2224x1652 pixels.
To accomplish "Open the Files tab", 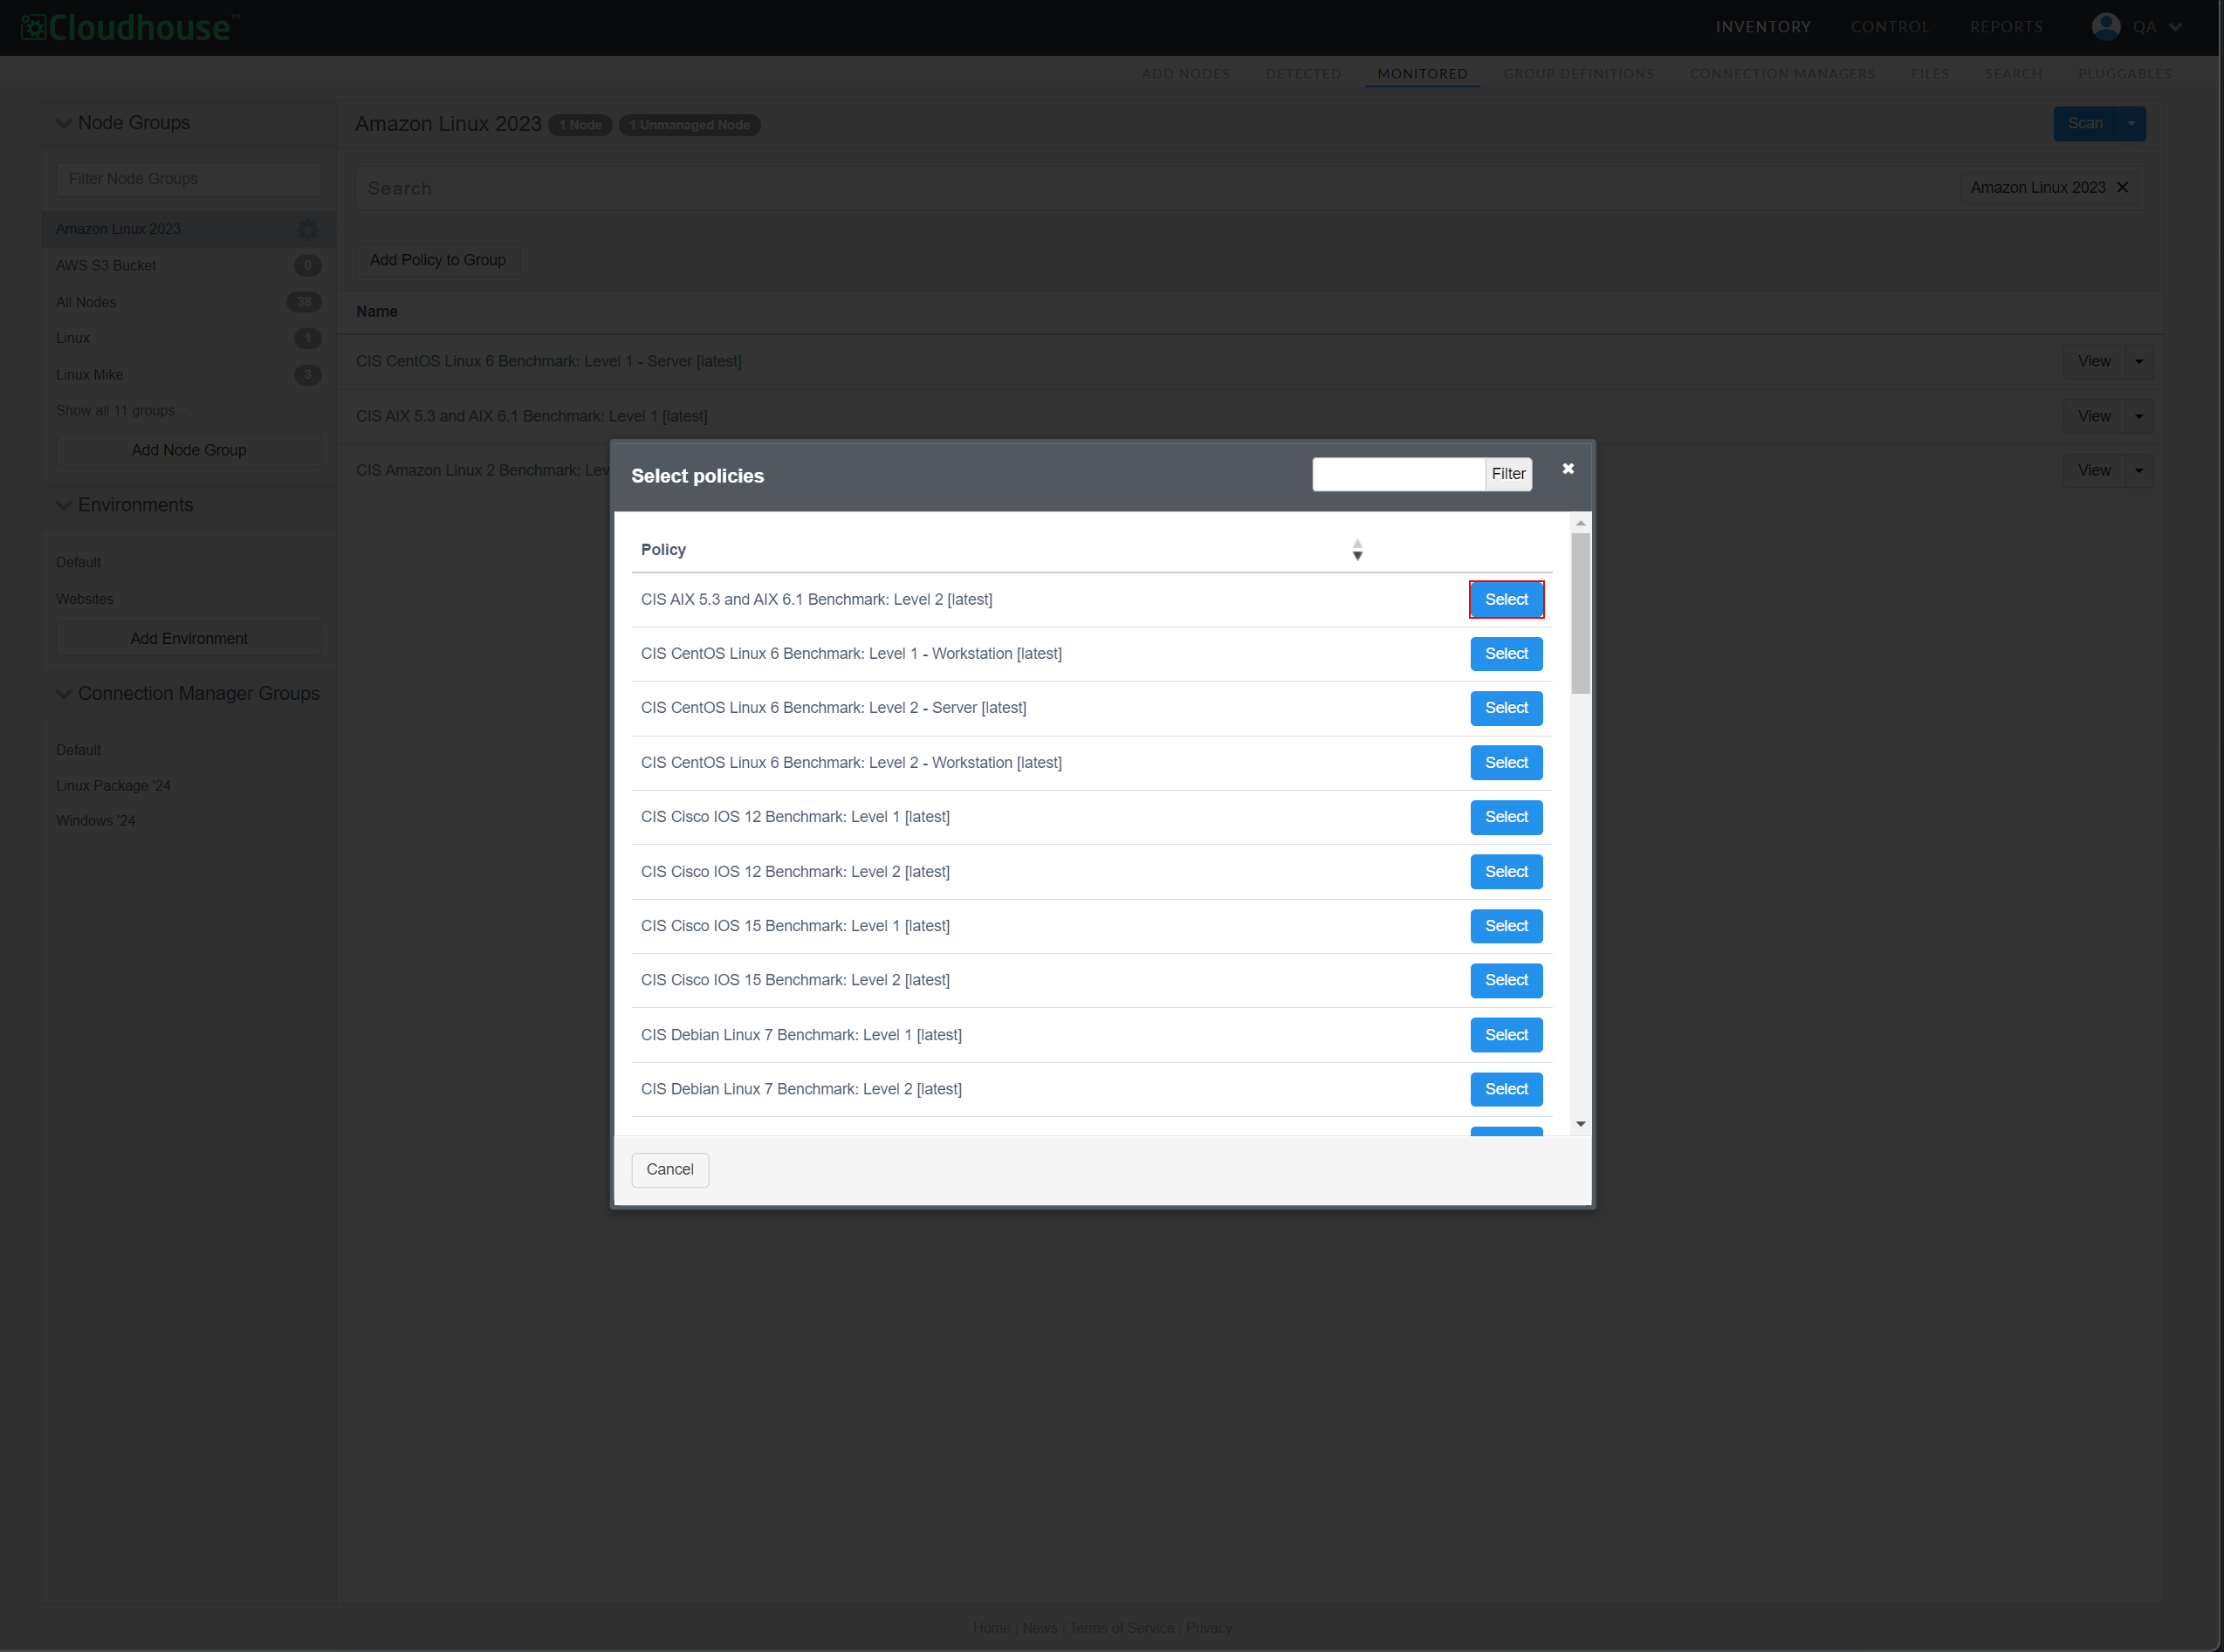I will click(1929, 74).
